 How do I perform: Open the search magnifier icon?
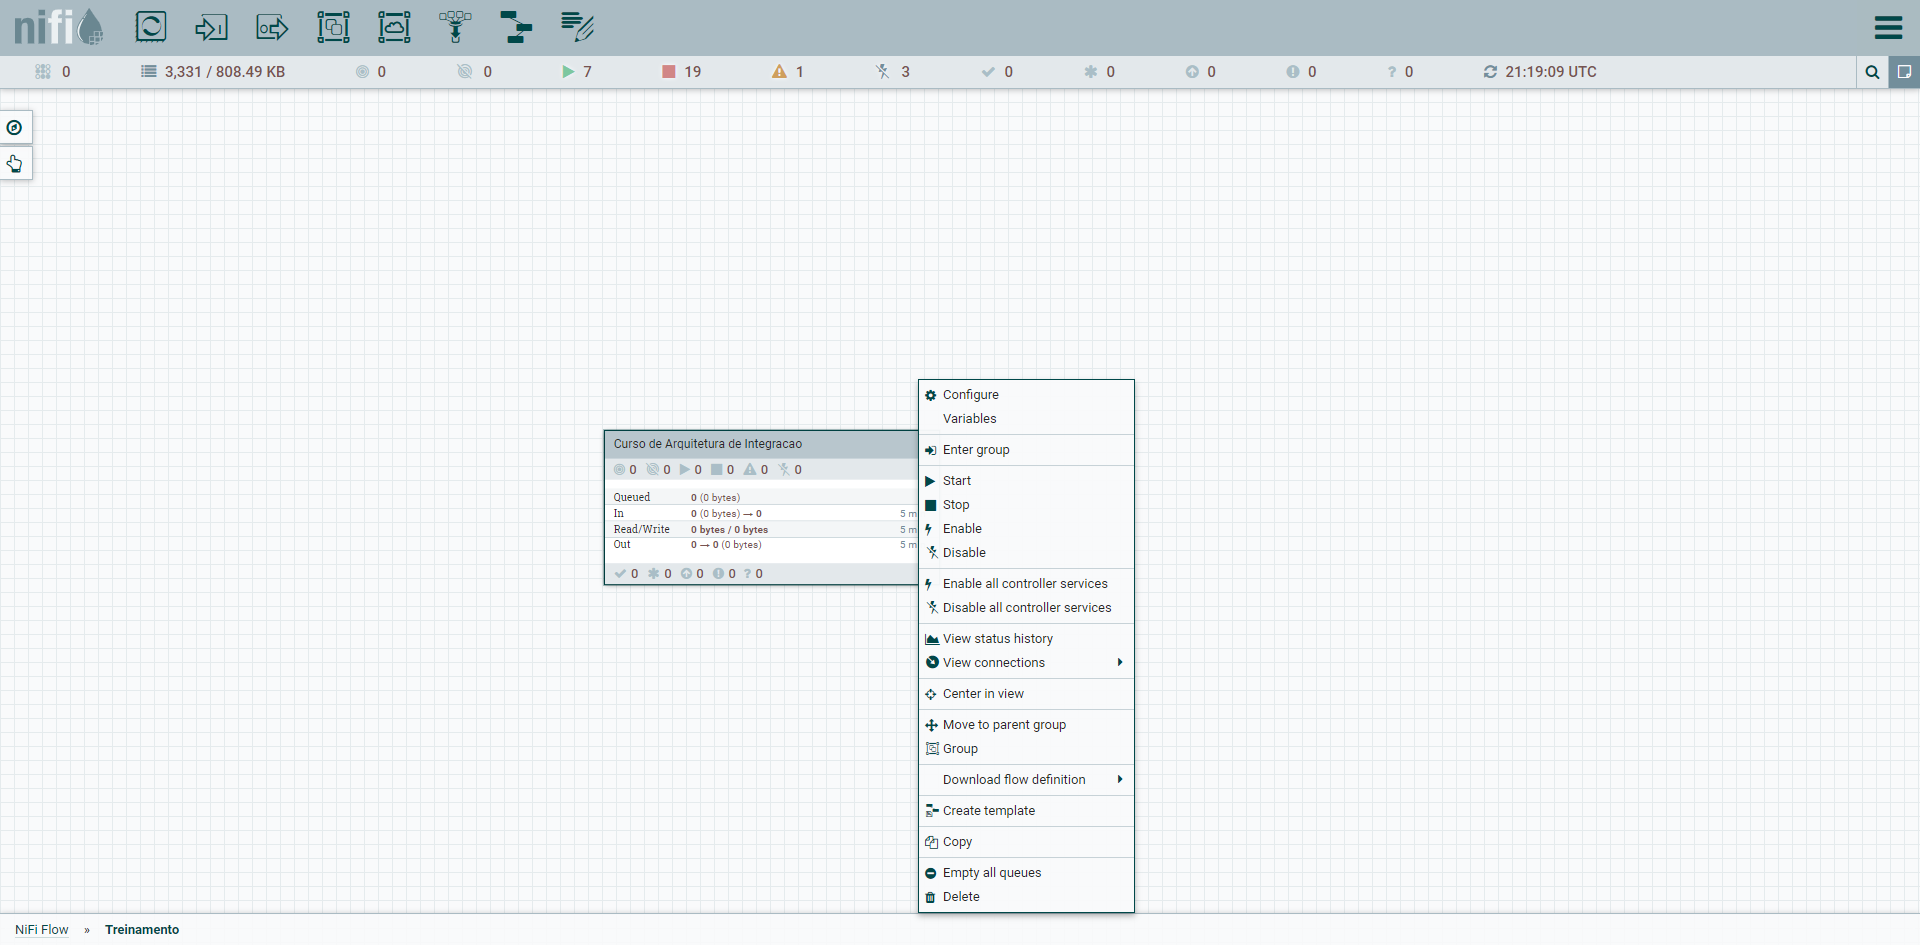1872,72
